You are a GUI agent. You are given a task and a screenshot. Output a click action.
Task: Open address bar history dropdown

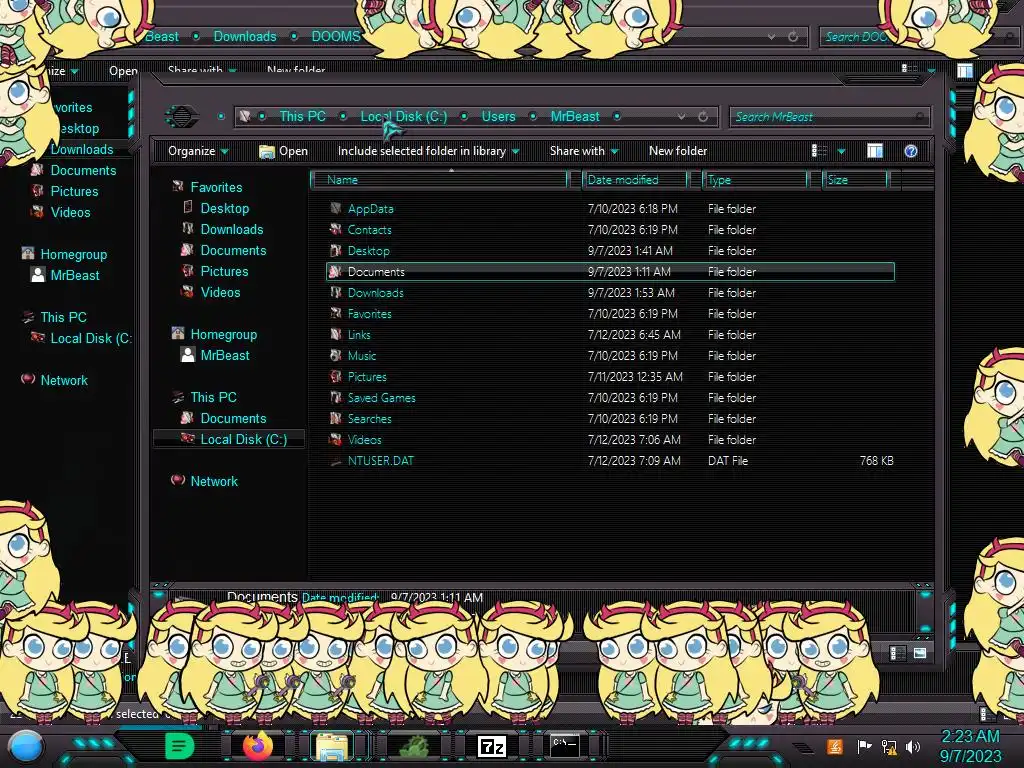pyautogui.click(x=681, y=117)
